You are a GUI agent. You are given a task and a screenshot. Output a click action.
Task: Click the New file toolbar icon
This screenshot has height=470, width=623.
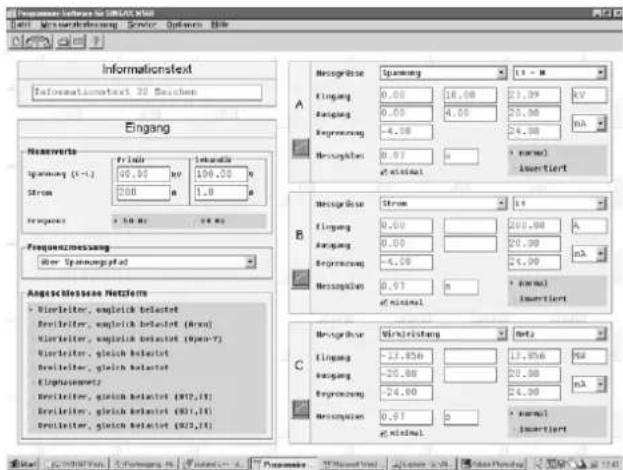click(16, 41)
